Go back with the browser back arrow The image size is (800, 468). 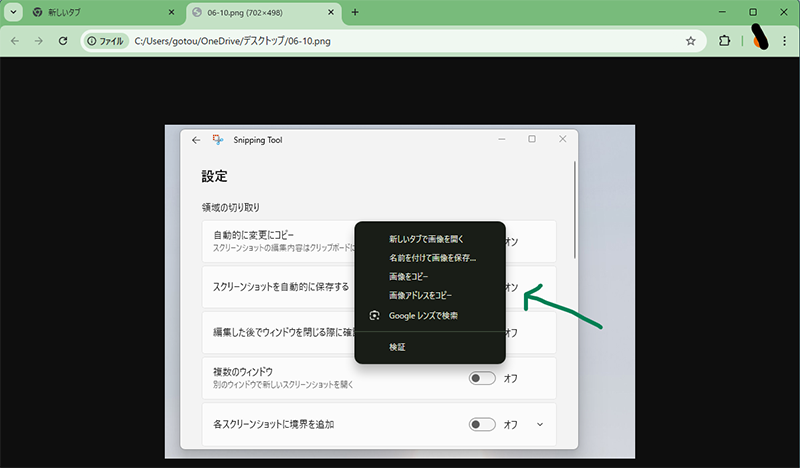[x=15, y=41]
